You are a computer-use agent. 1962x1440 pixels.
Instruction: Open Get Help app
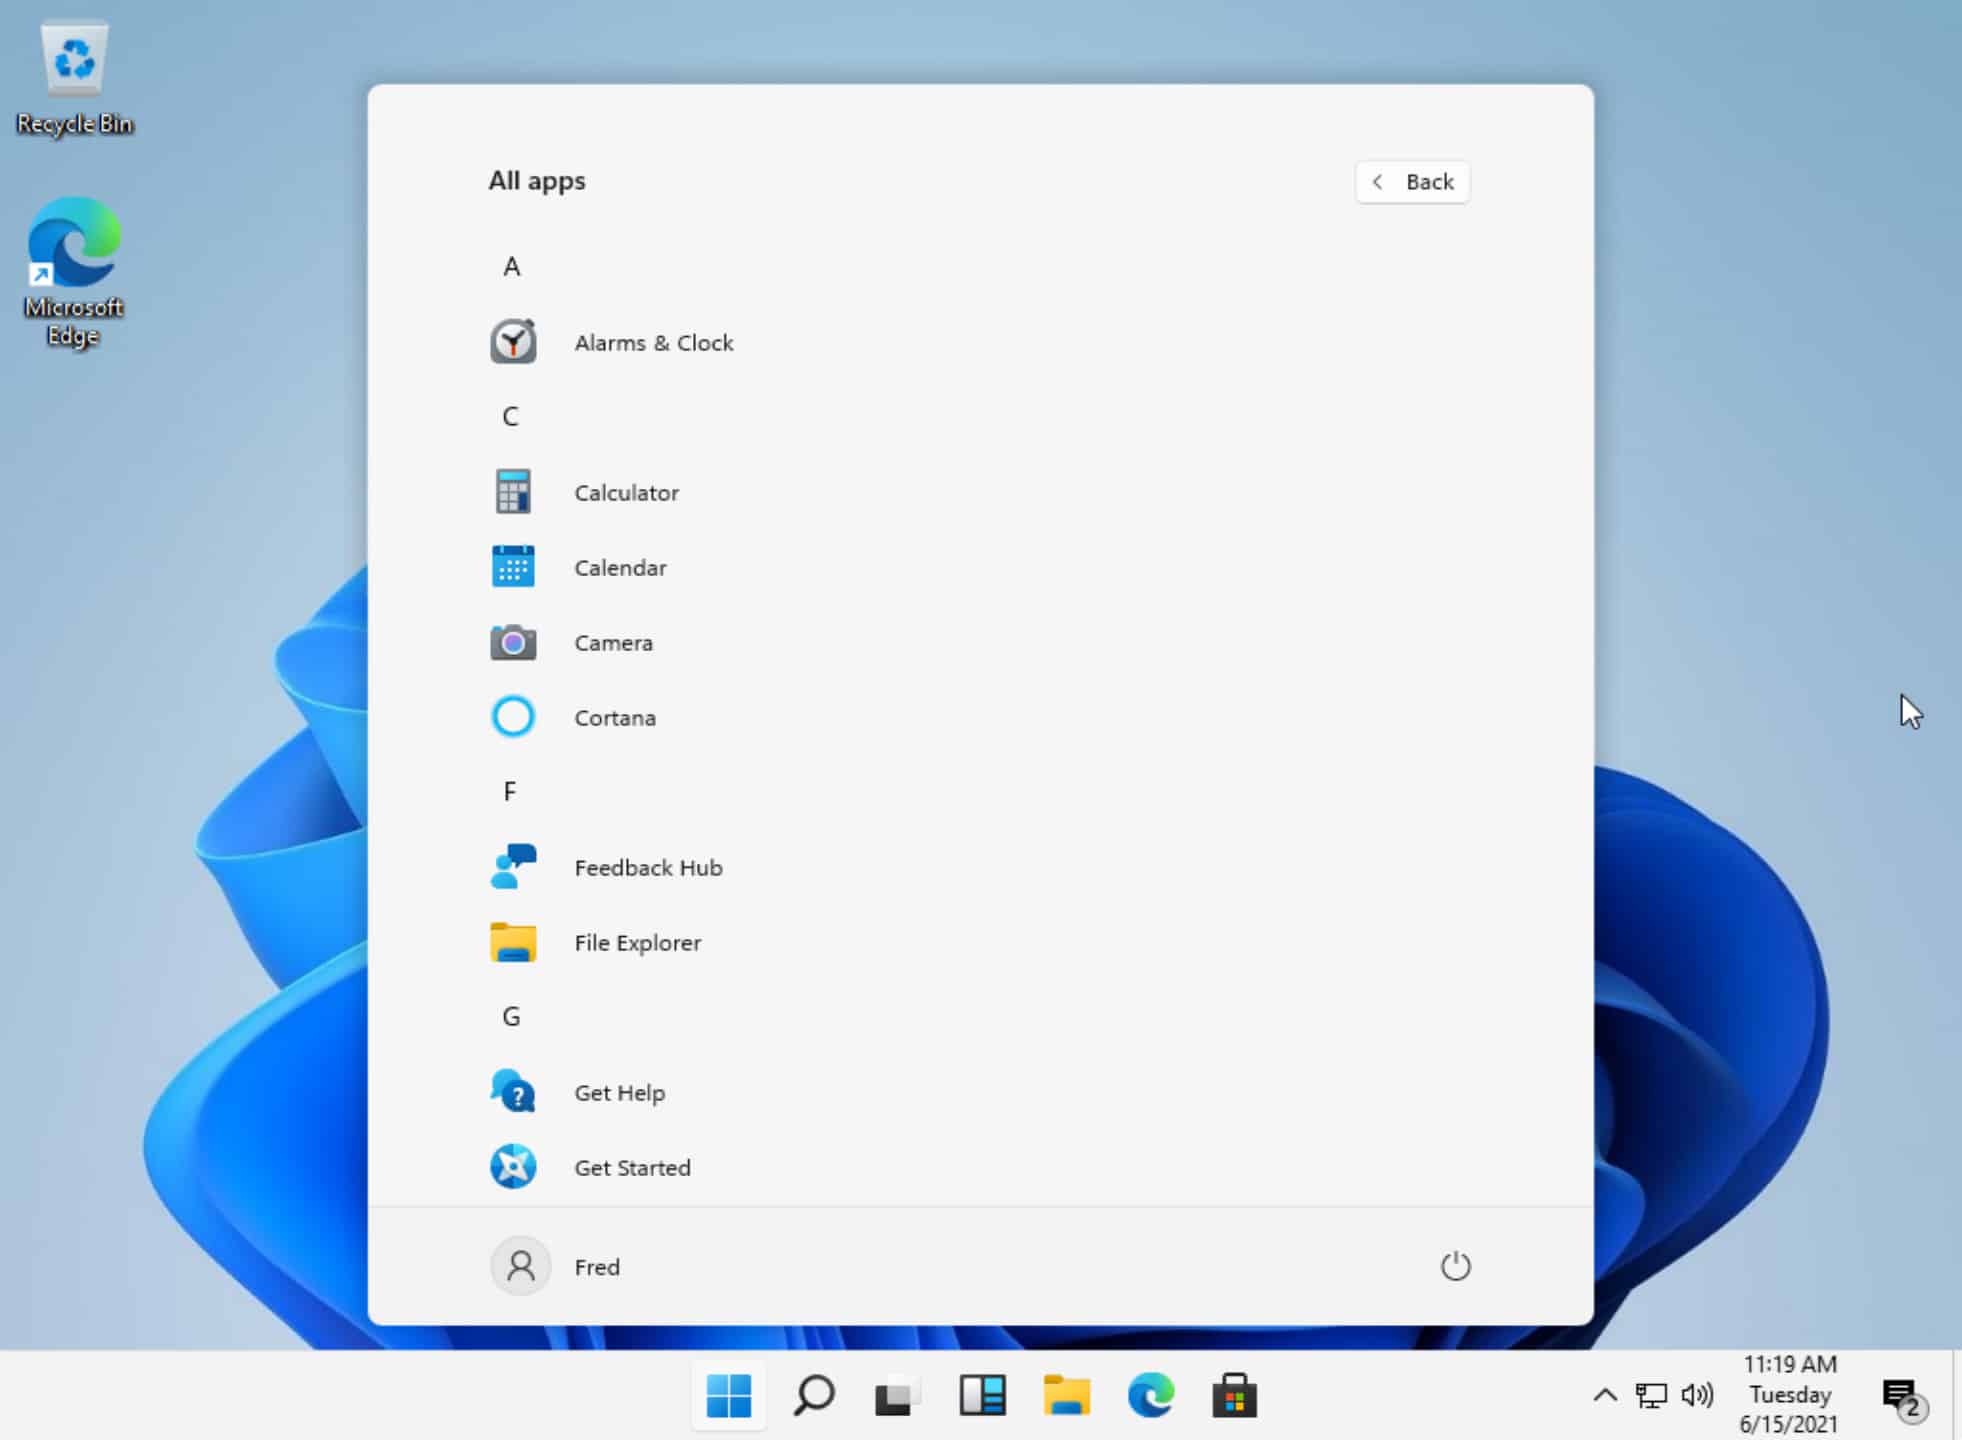pyautogui.click(x=620, y=1093)
